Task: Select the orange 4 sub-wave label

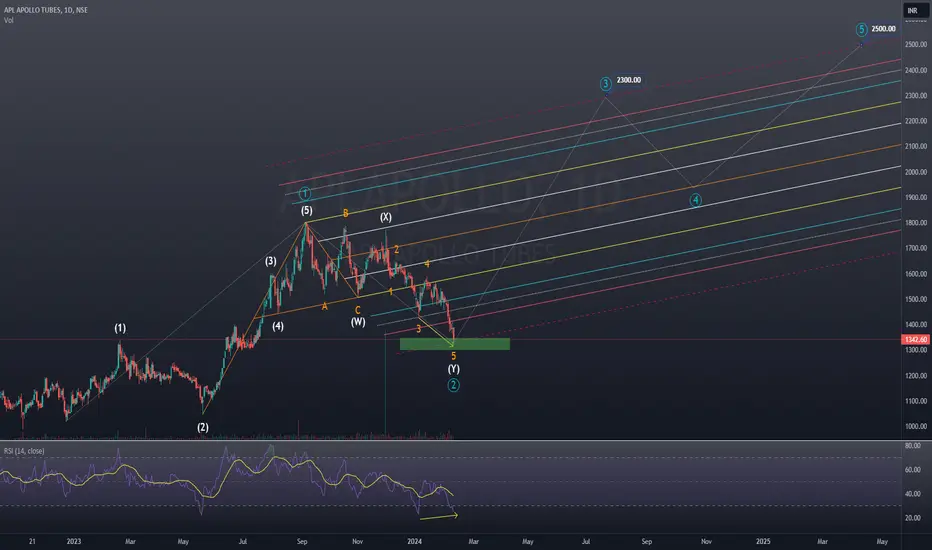Action: (427, 264)
